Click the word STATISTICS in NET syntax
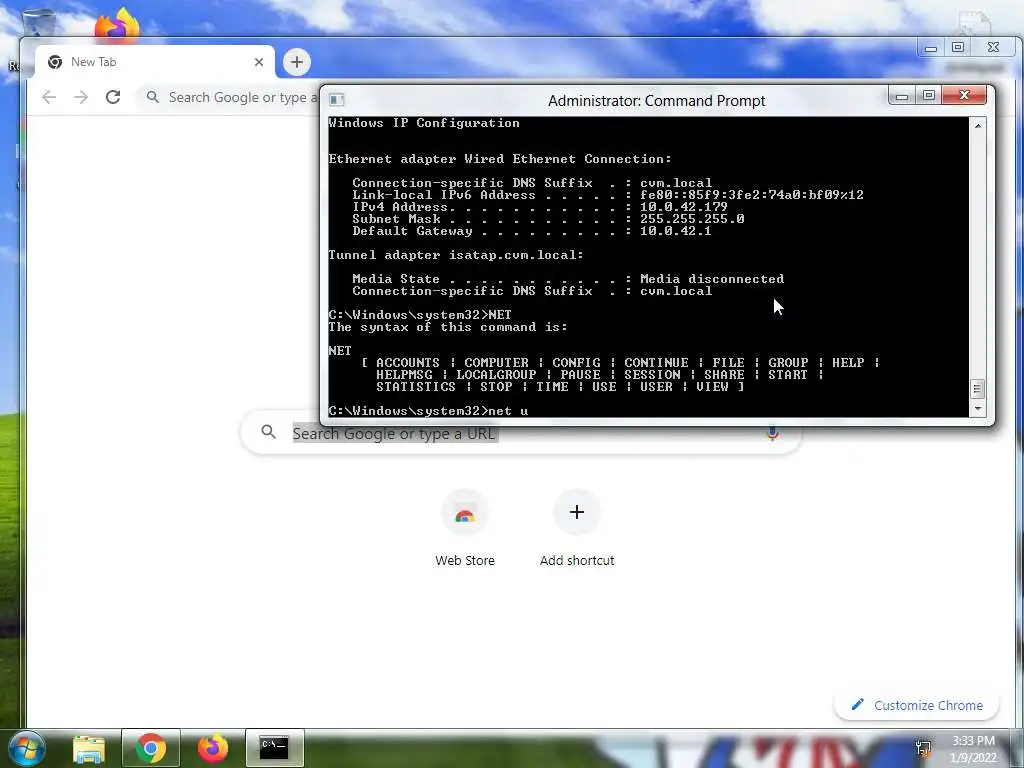The image size is (1024, 768). tap(415, 387)
